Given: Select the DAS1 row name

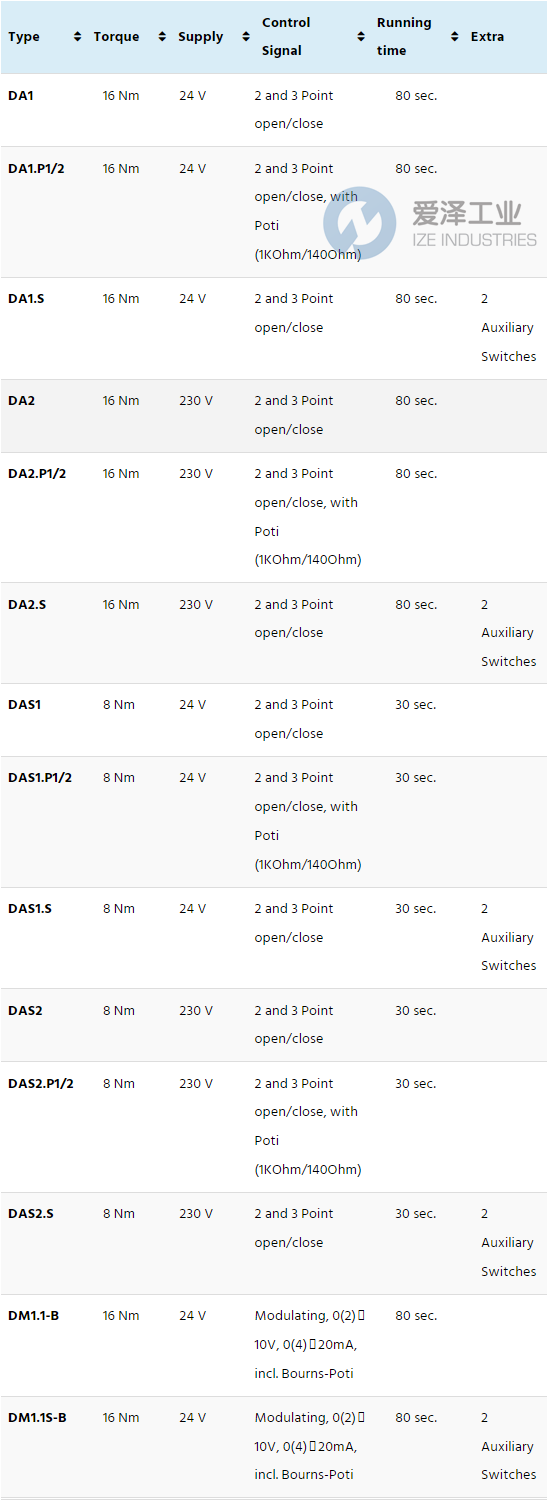Looking at the screenshot, I should (25, 705).
